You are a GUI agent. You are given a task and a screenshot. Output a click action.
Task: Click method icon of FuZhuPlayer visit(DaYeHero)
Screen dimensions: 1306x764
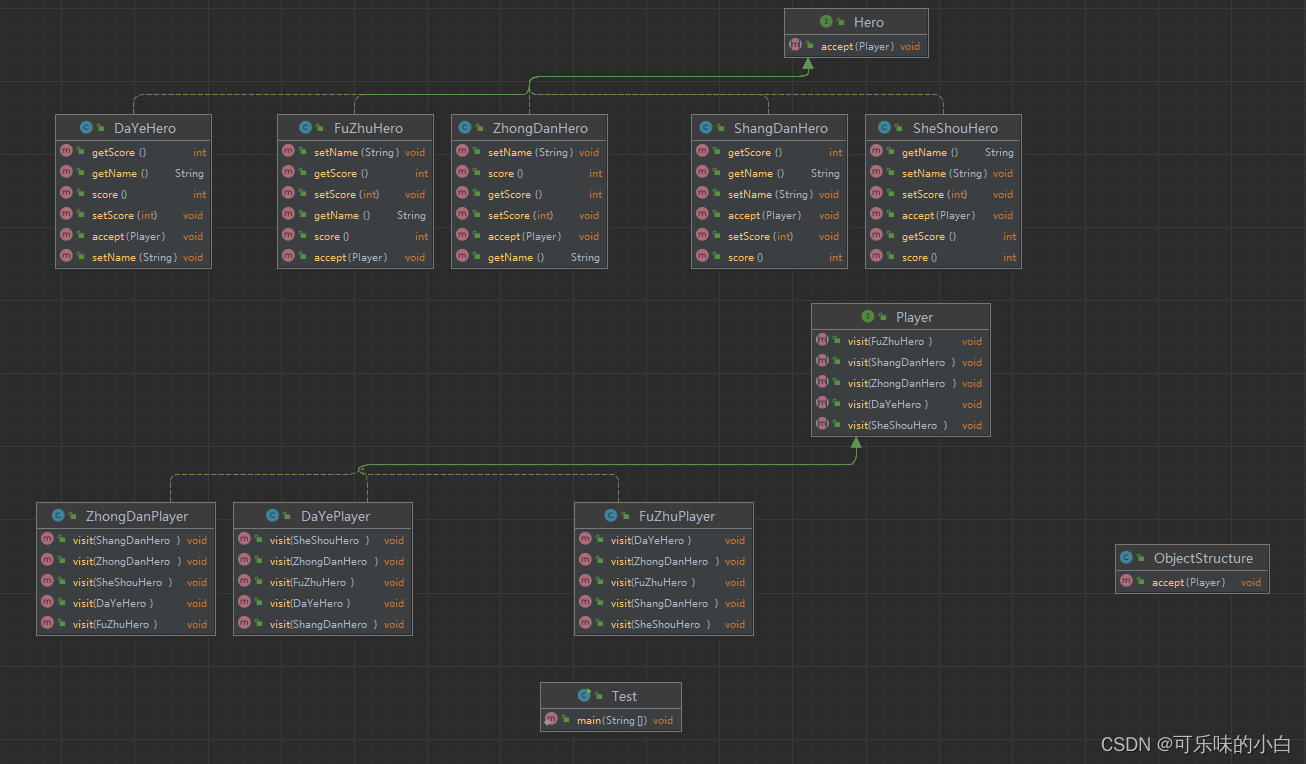[585, 540]
